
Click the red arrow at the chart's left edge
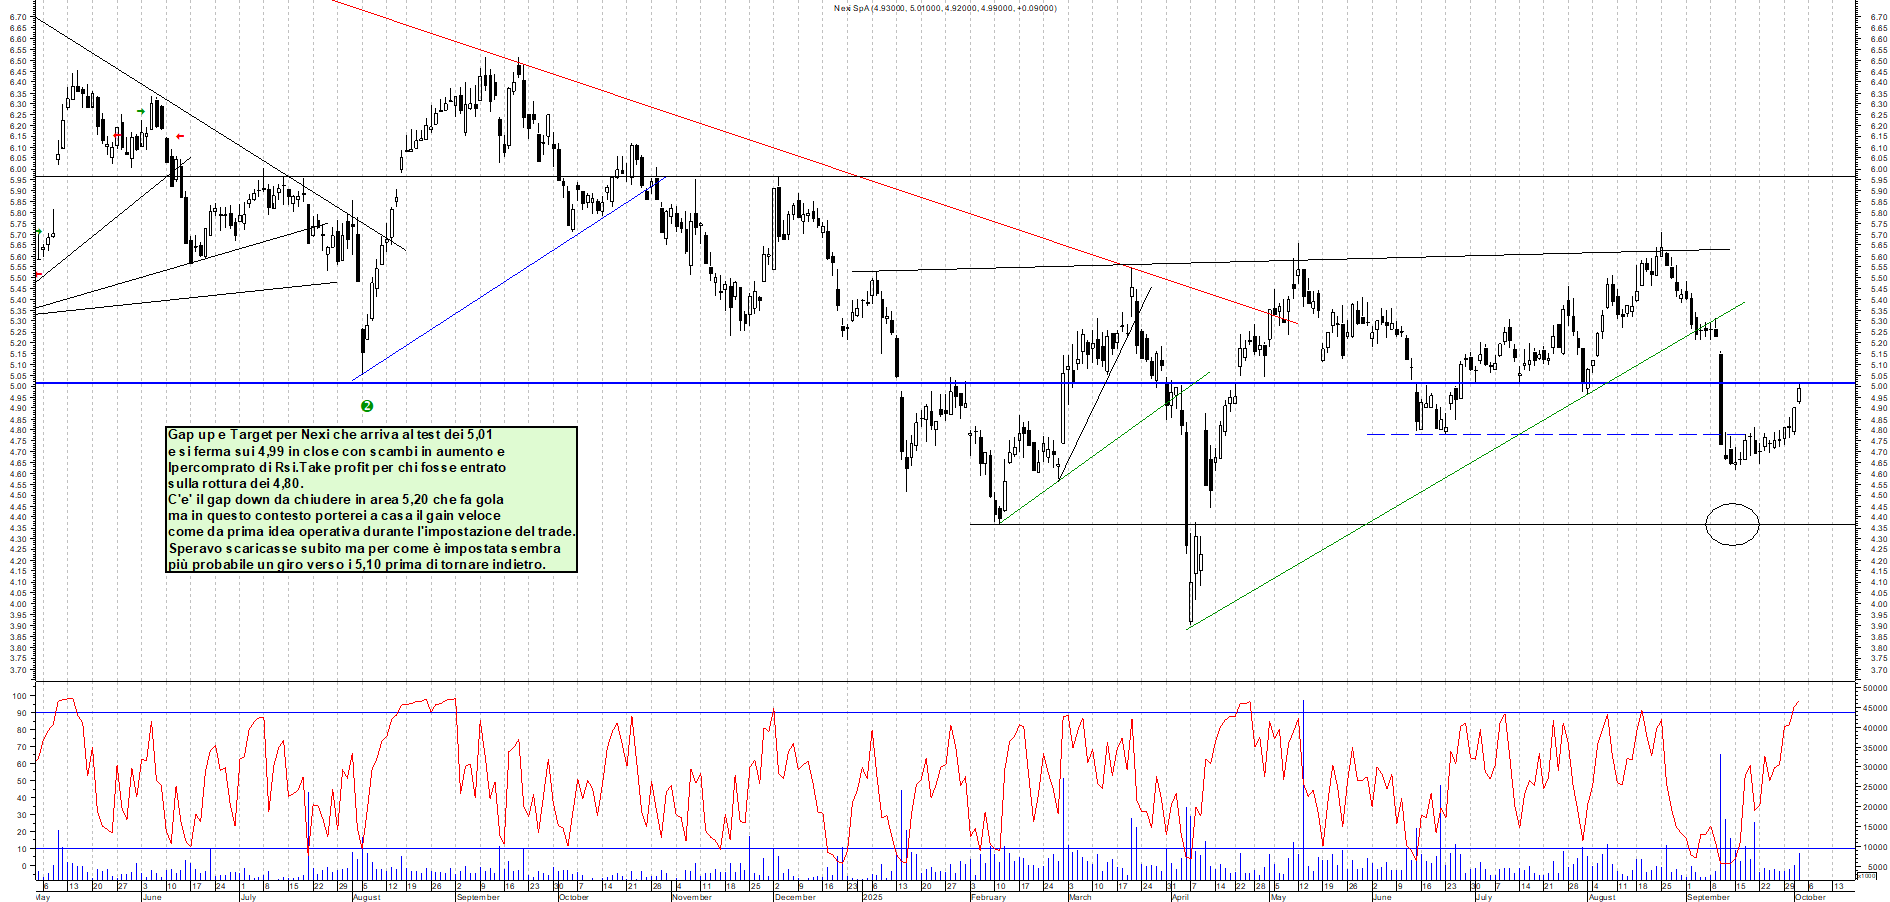point(38,274)
